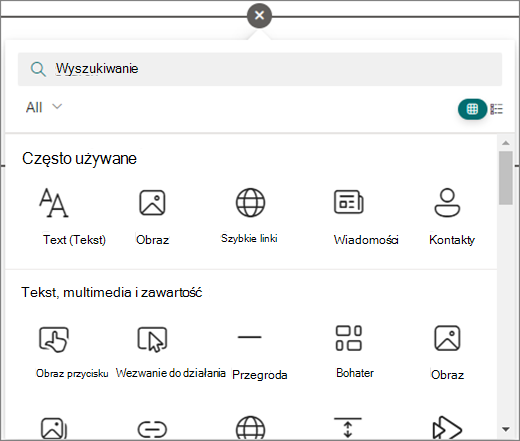This screenshot has height=441, width=520.
Task: Click the vertical scrollbar thumb
Action: 506,178
